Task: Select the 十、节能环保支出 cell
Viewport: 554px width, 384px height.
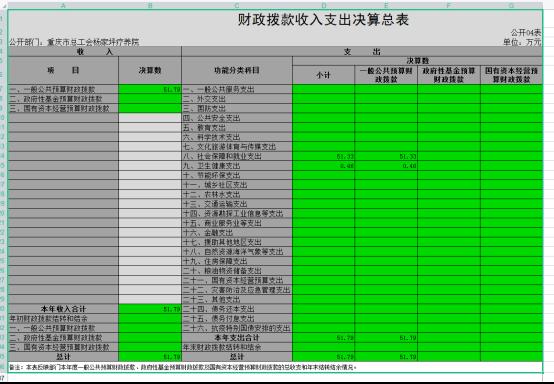Action: 237,175
